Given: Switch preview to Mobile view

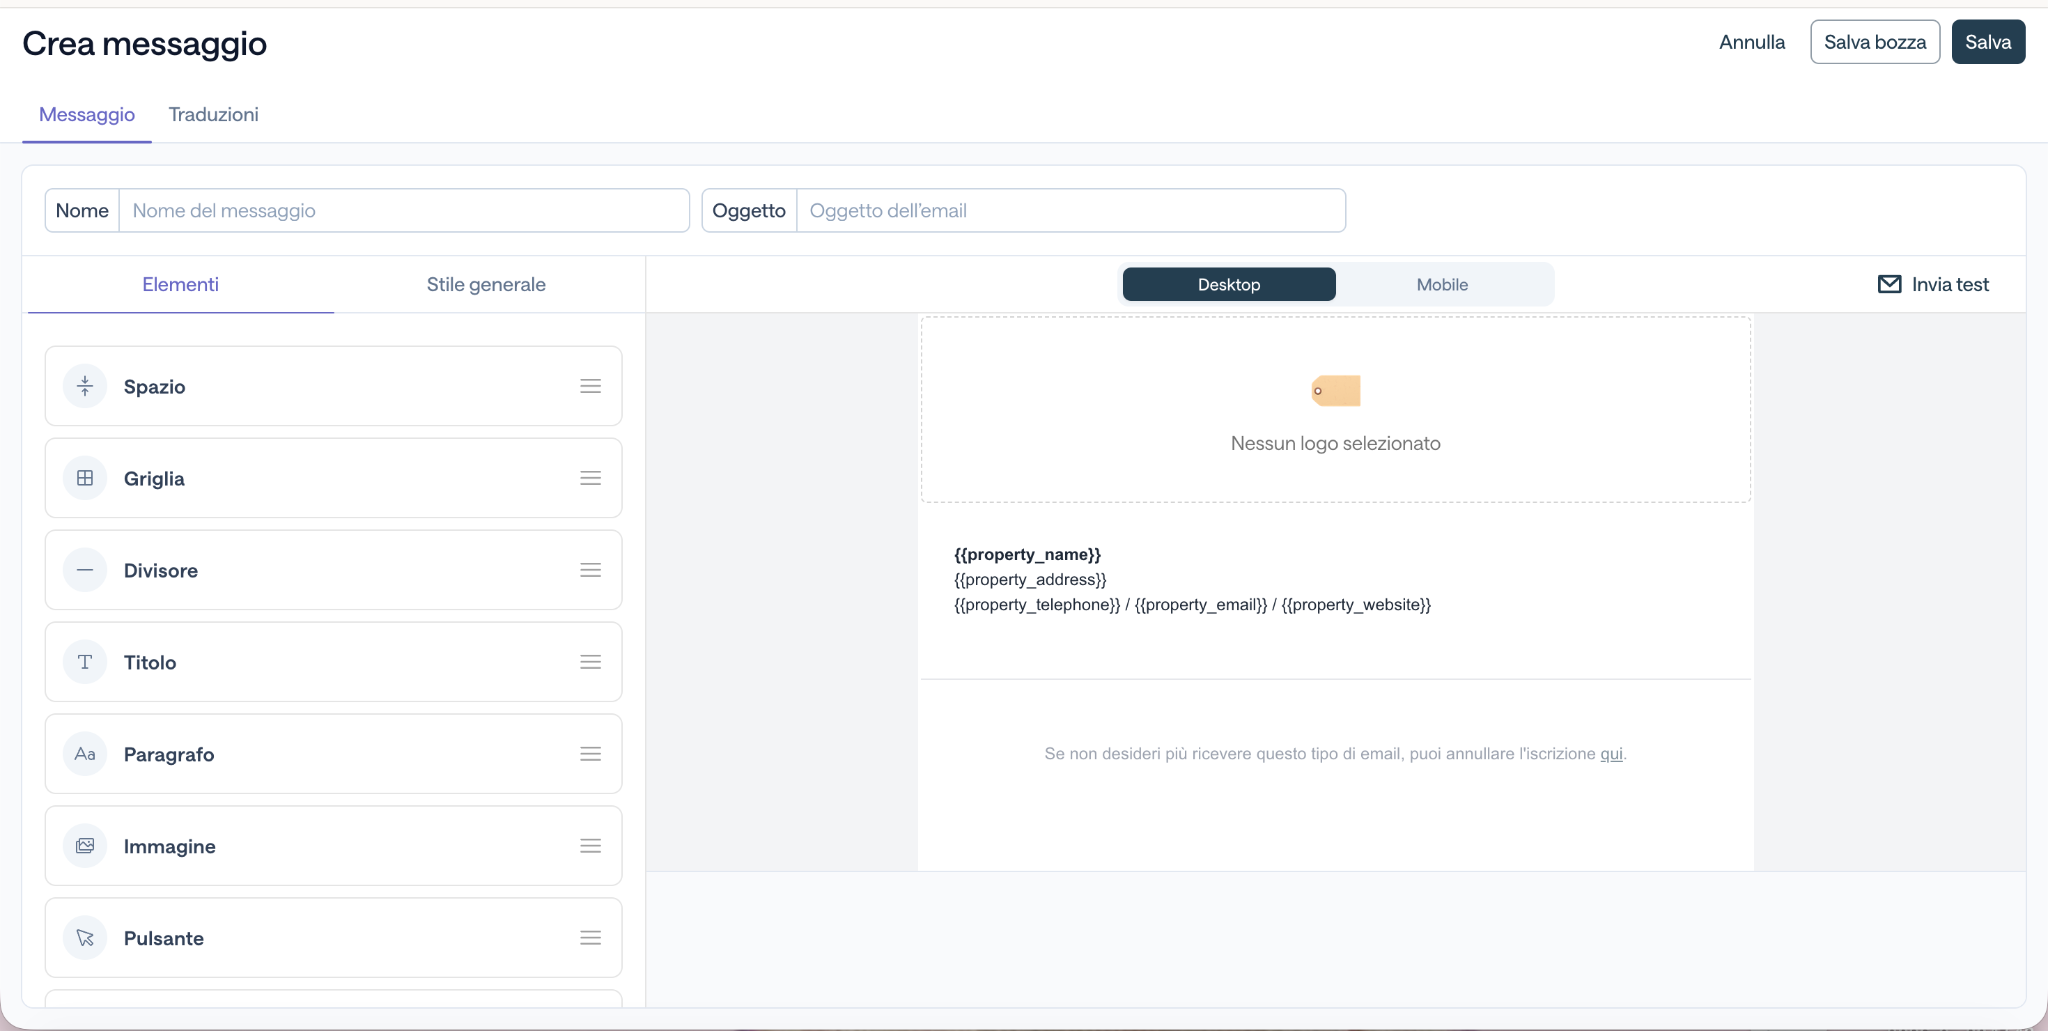Looking at the screenshot, I should pyautogui.click(x=1442, y=284).
